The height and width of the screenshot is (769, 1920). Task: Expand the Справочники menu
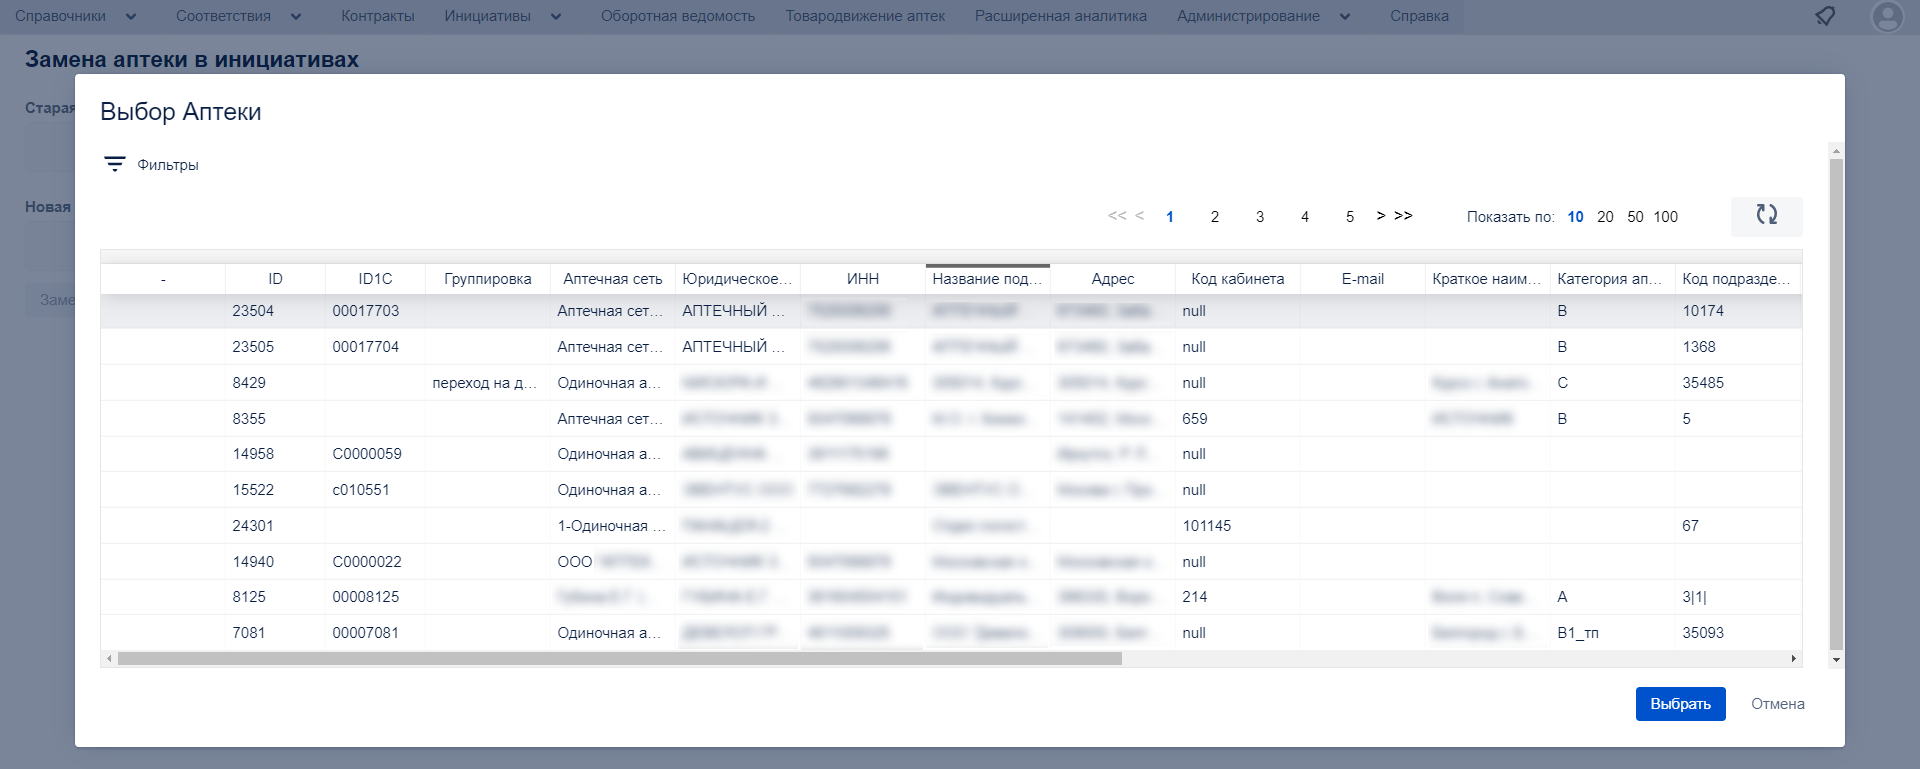[76, 16]
